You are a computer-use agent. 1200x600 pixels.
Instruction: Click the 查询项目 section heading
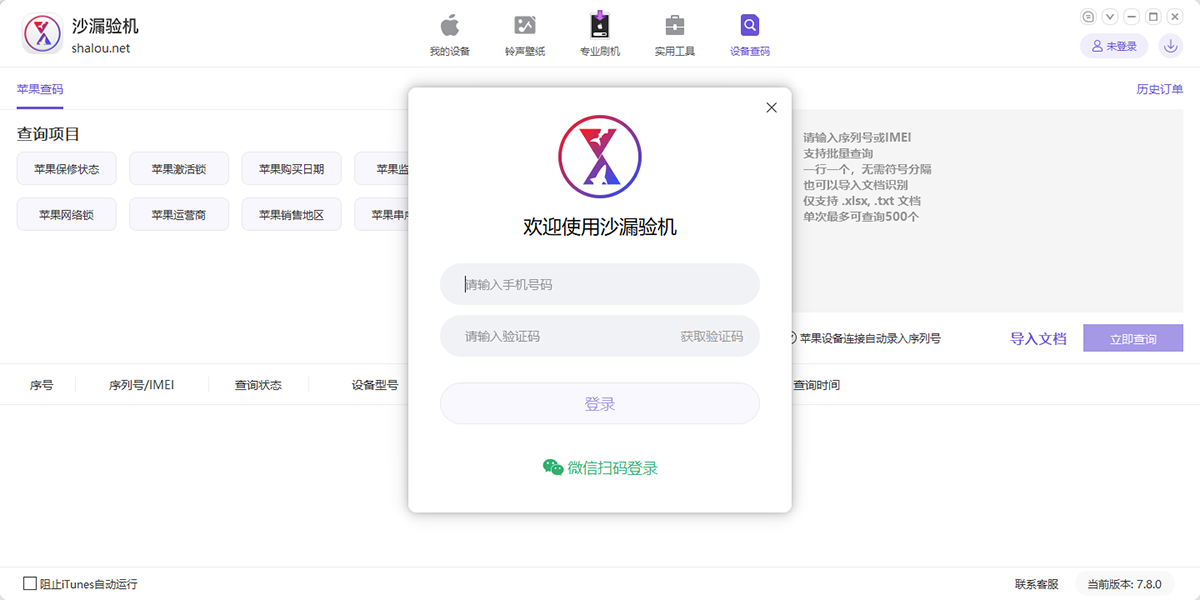point(48,133)
